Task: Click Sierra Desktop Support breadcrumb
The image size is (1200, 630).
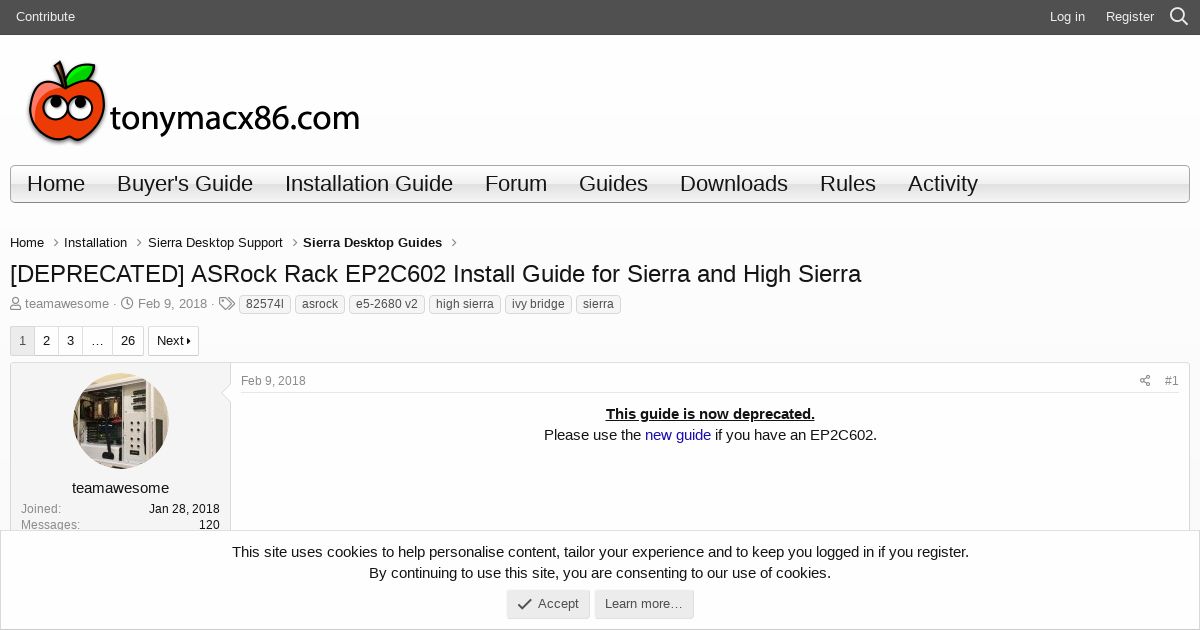Action: [215, 243]
